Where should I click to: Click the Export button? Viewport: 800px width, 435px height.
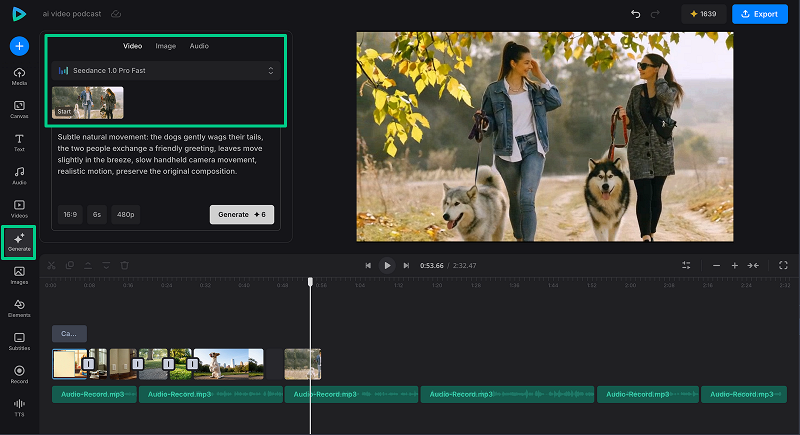tap(760, 14)
